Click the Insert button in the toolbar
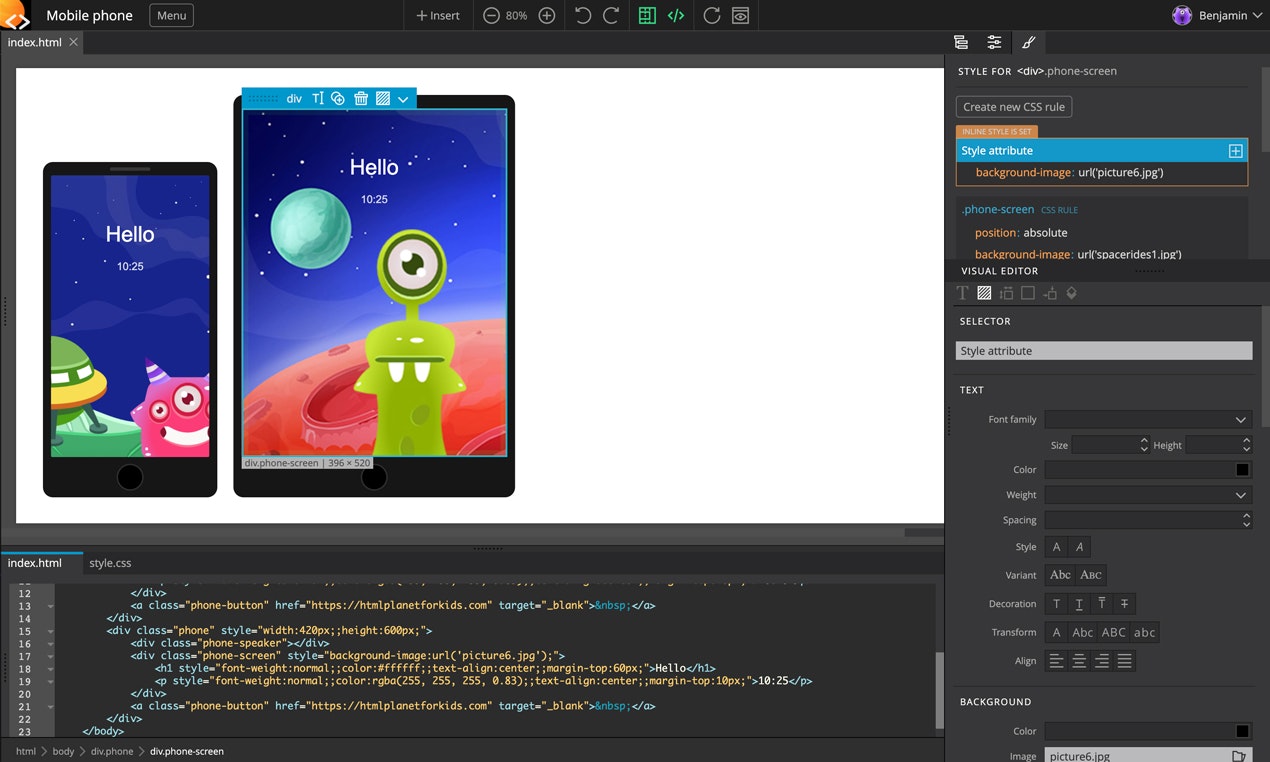This screenshot has height=762, width=1270. click(437, 15)
